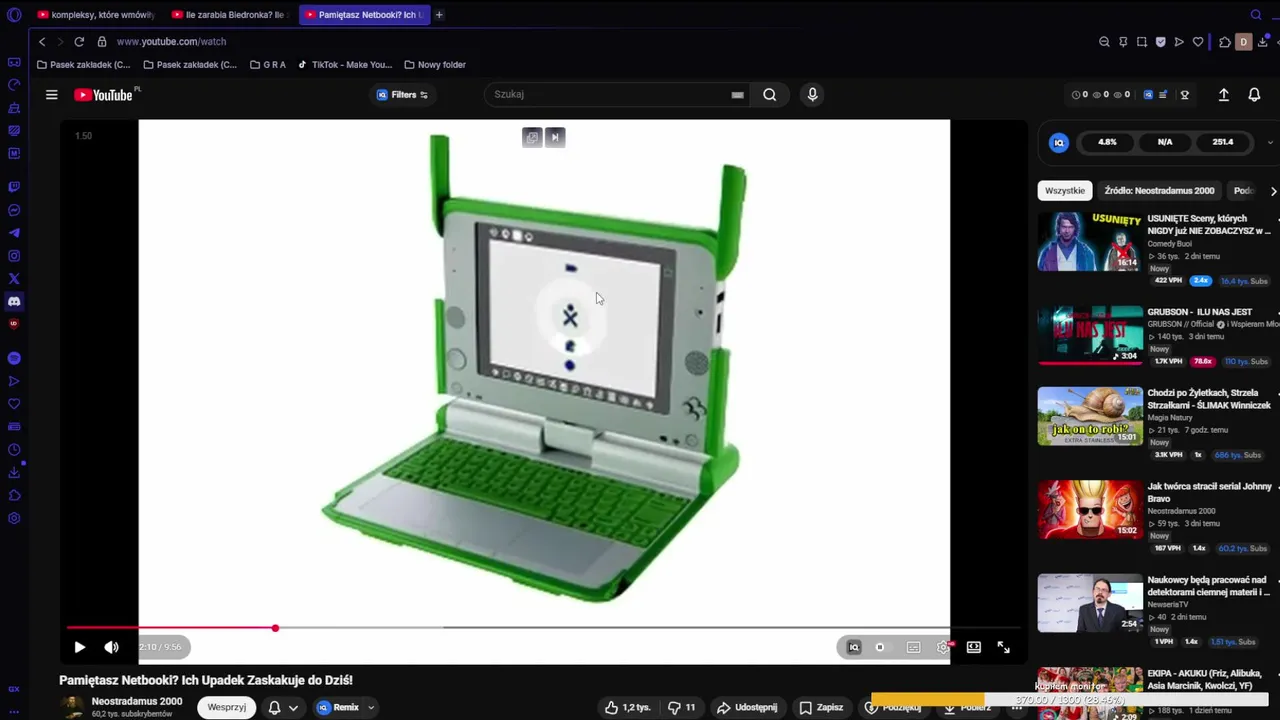Screen dimensions: 1280x720
Task: Start voice search with microphone icon
Action: [812, 94]
